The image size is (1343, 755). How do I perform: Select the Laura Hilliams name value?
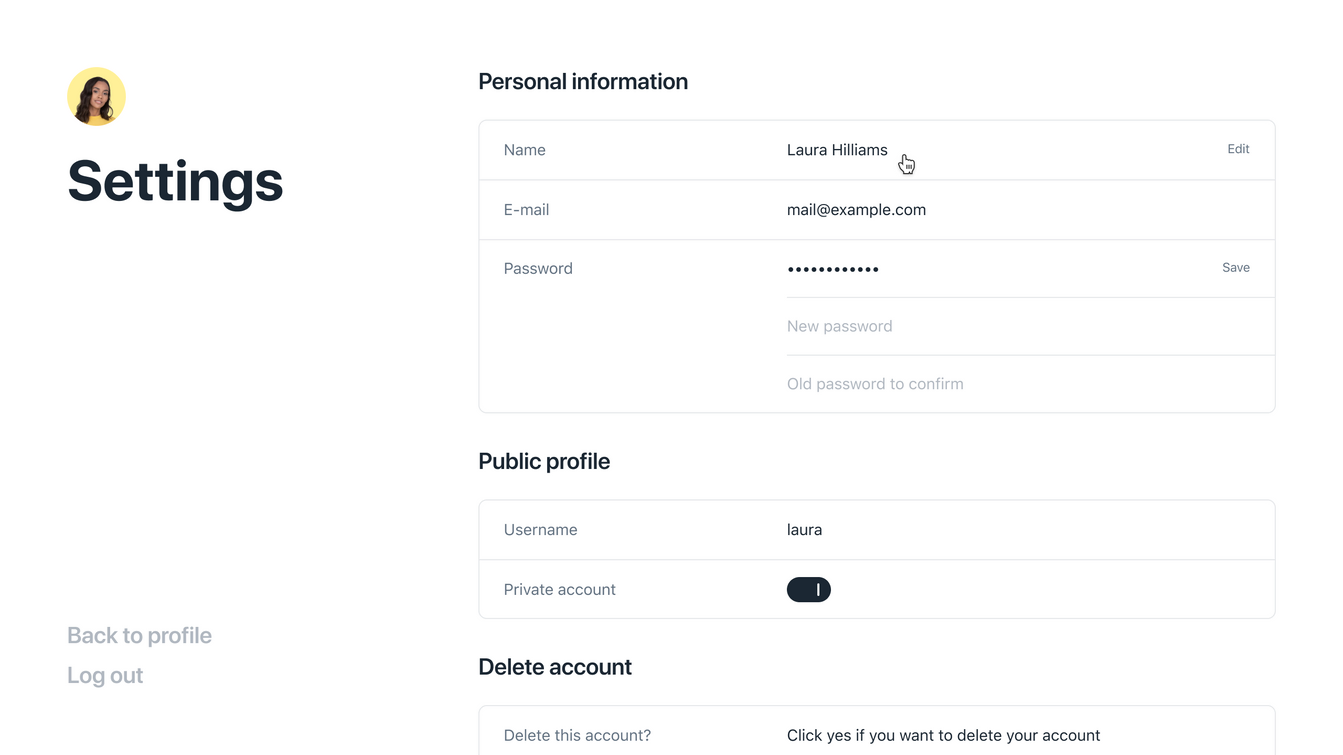[x=837, y=150]
